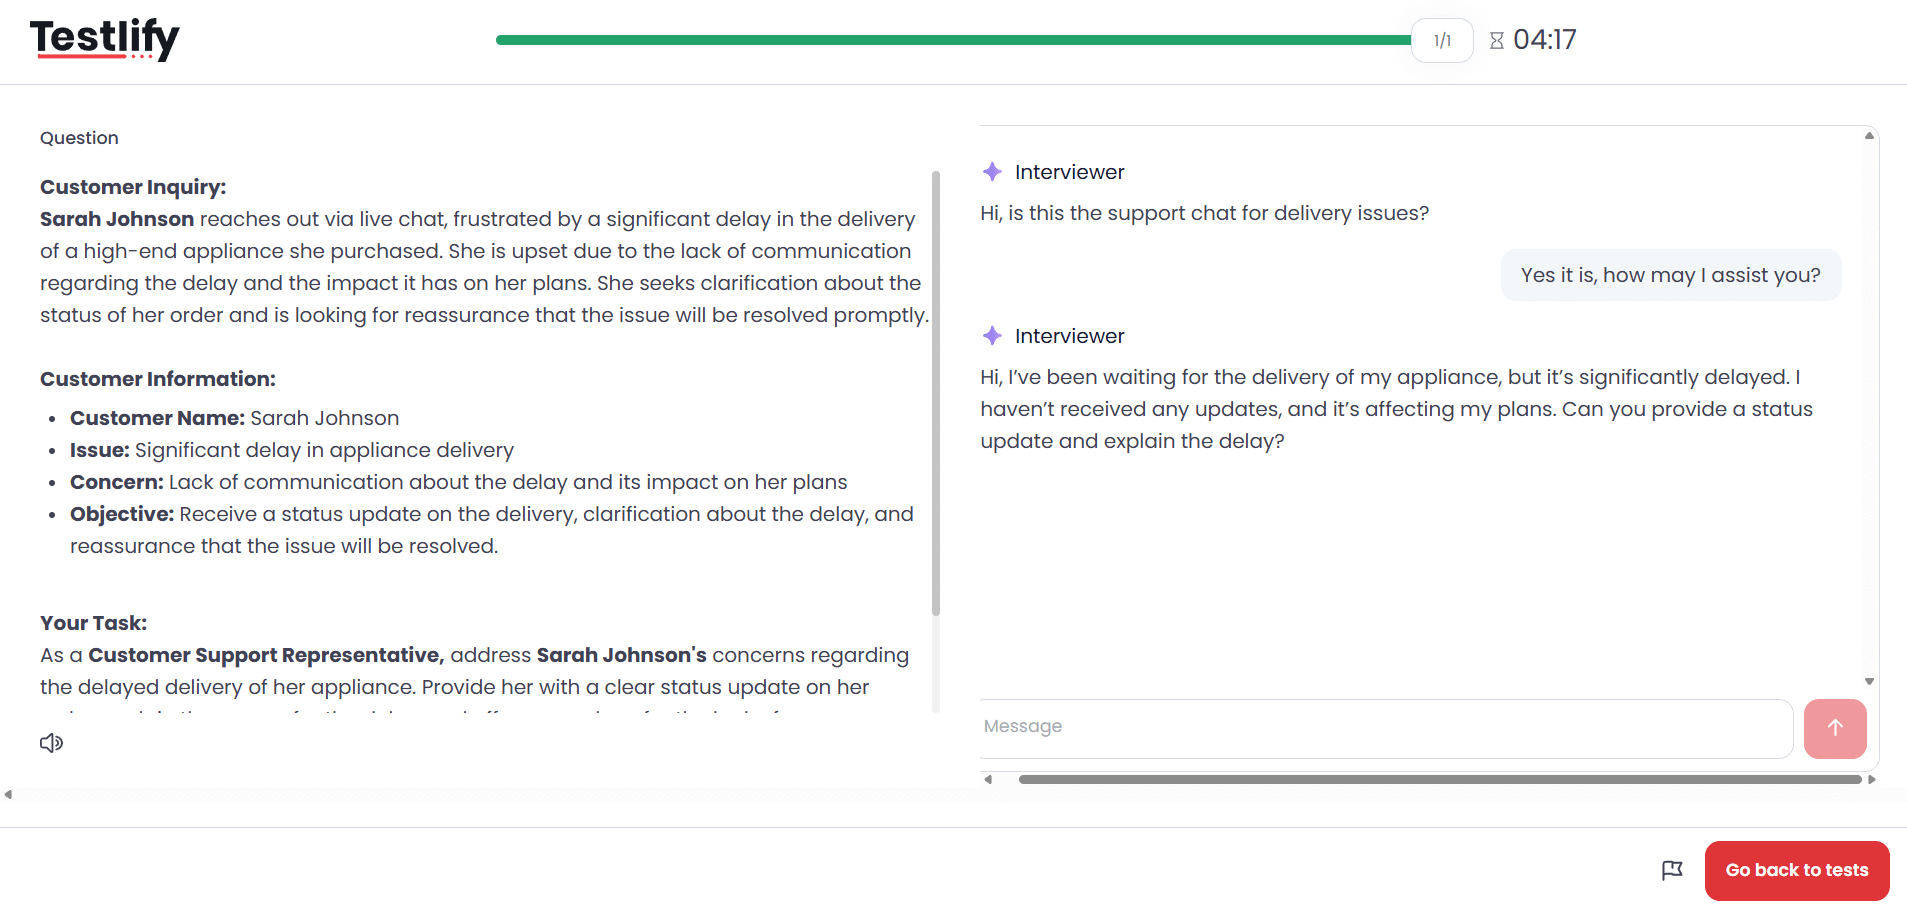Click the up arrow of the chat scrollbar

point(1869,135)
